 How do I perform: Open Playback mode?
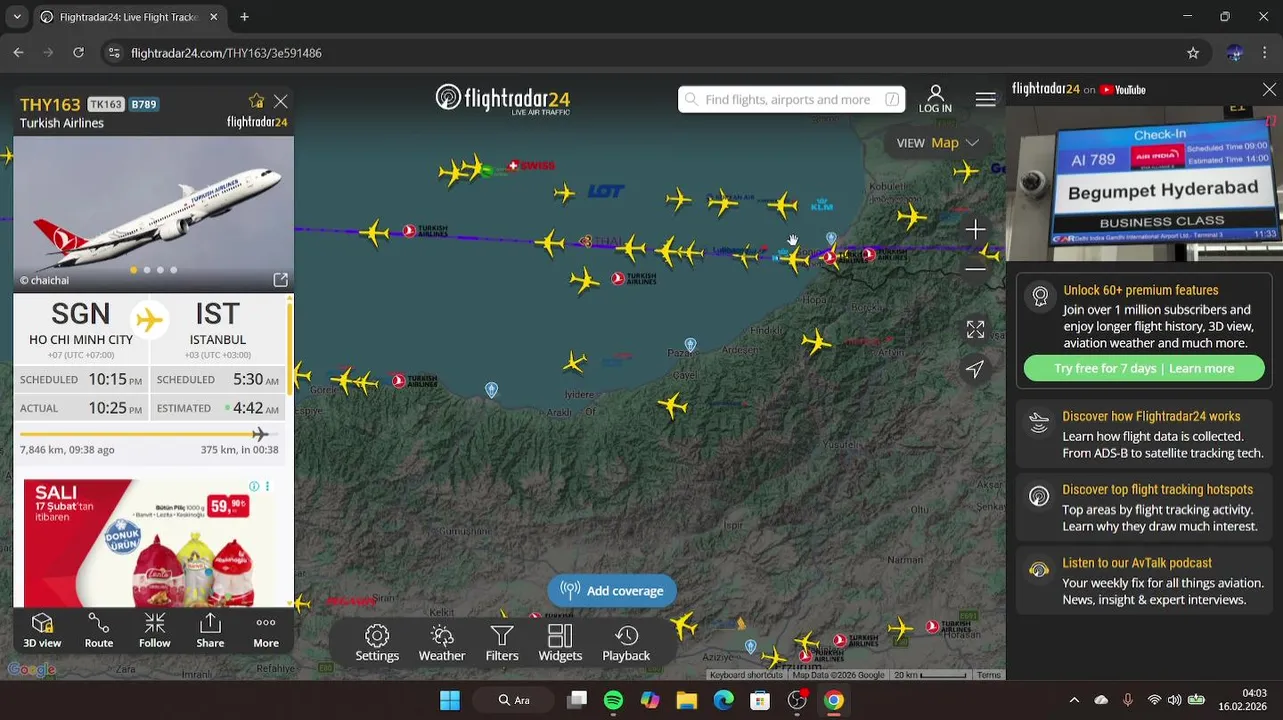626,643
